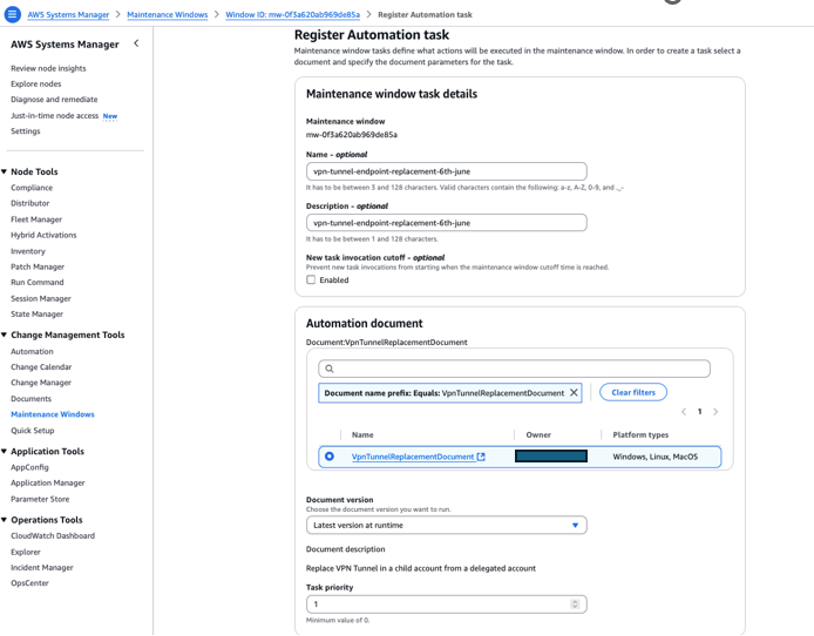Enable the New task invocation cutoff checkbox
Viewport: 814px width, 636px height.
coord(313,279)
